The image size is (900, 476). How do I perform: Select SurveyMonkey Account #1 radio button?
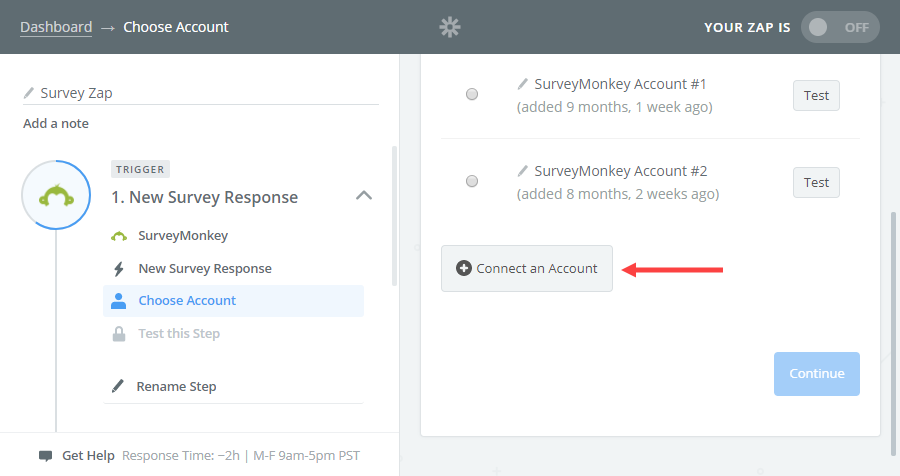pos(472,94)
